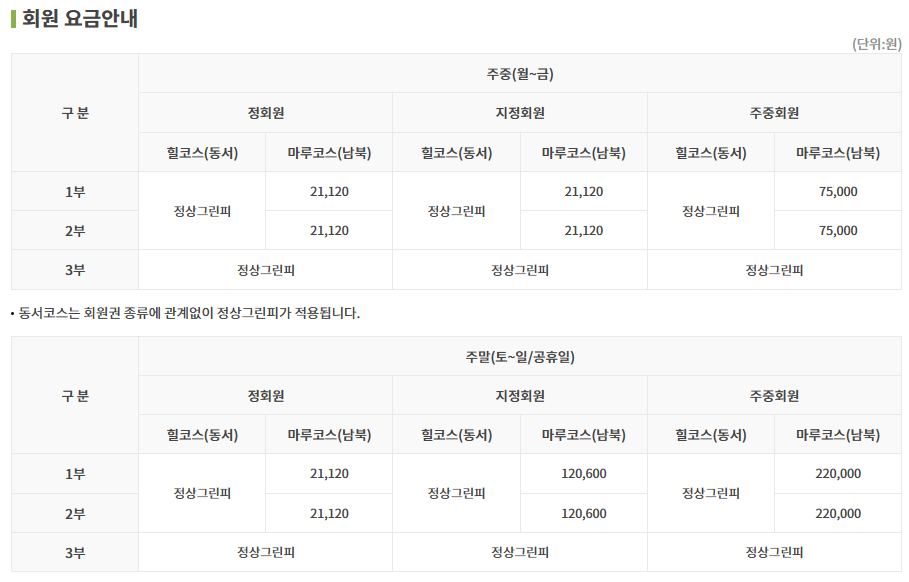The height and width of the screenshot is (582, 909).
Task: Select the weekday 1부 row label
Action: 75,191
